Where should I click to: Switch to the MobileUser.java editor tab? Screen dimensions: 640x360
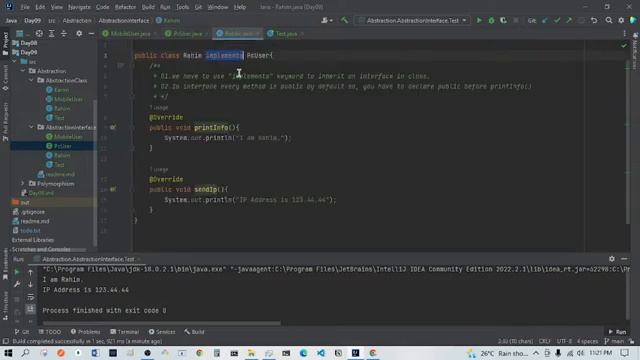click(x=130, y=34)
